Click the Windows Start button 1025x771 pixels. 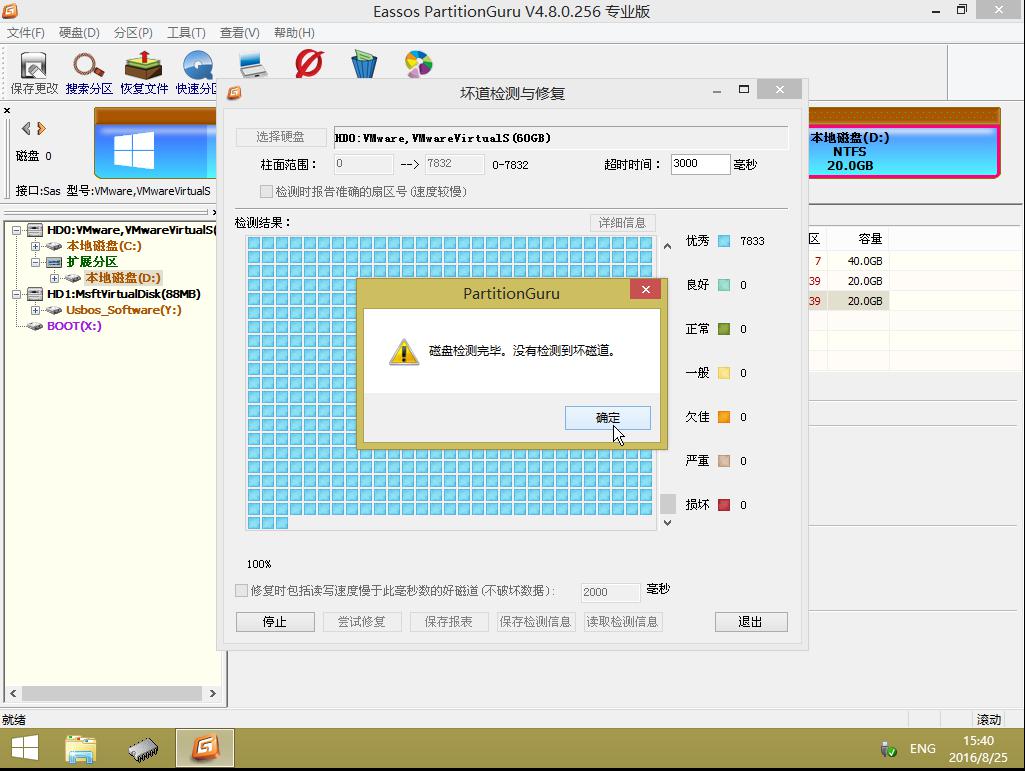coord(25,748)
